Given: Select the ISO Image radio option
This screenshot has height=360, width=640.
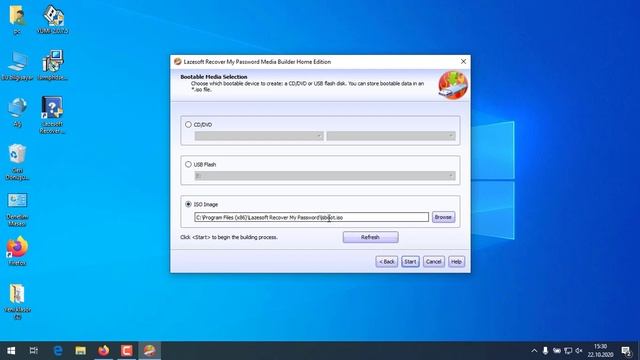Looking at the screenshot, I should pos(188,204).
